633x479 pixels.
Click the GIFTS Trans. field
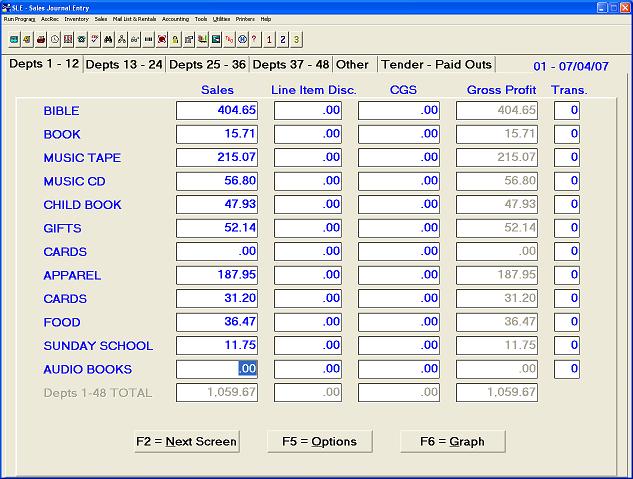click(x=567, y=228)
